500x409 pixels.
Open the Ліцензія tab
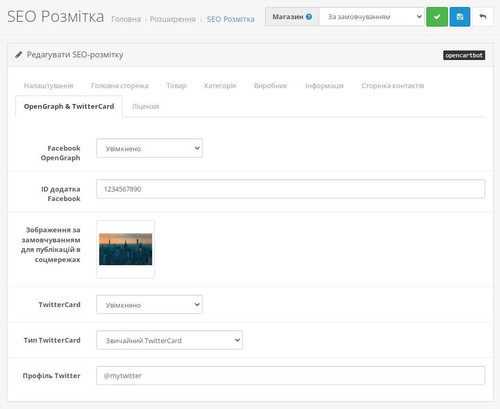[x=145, y=106]
